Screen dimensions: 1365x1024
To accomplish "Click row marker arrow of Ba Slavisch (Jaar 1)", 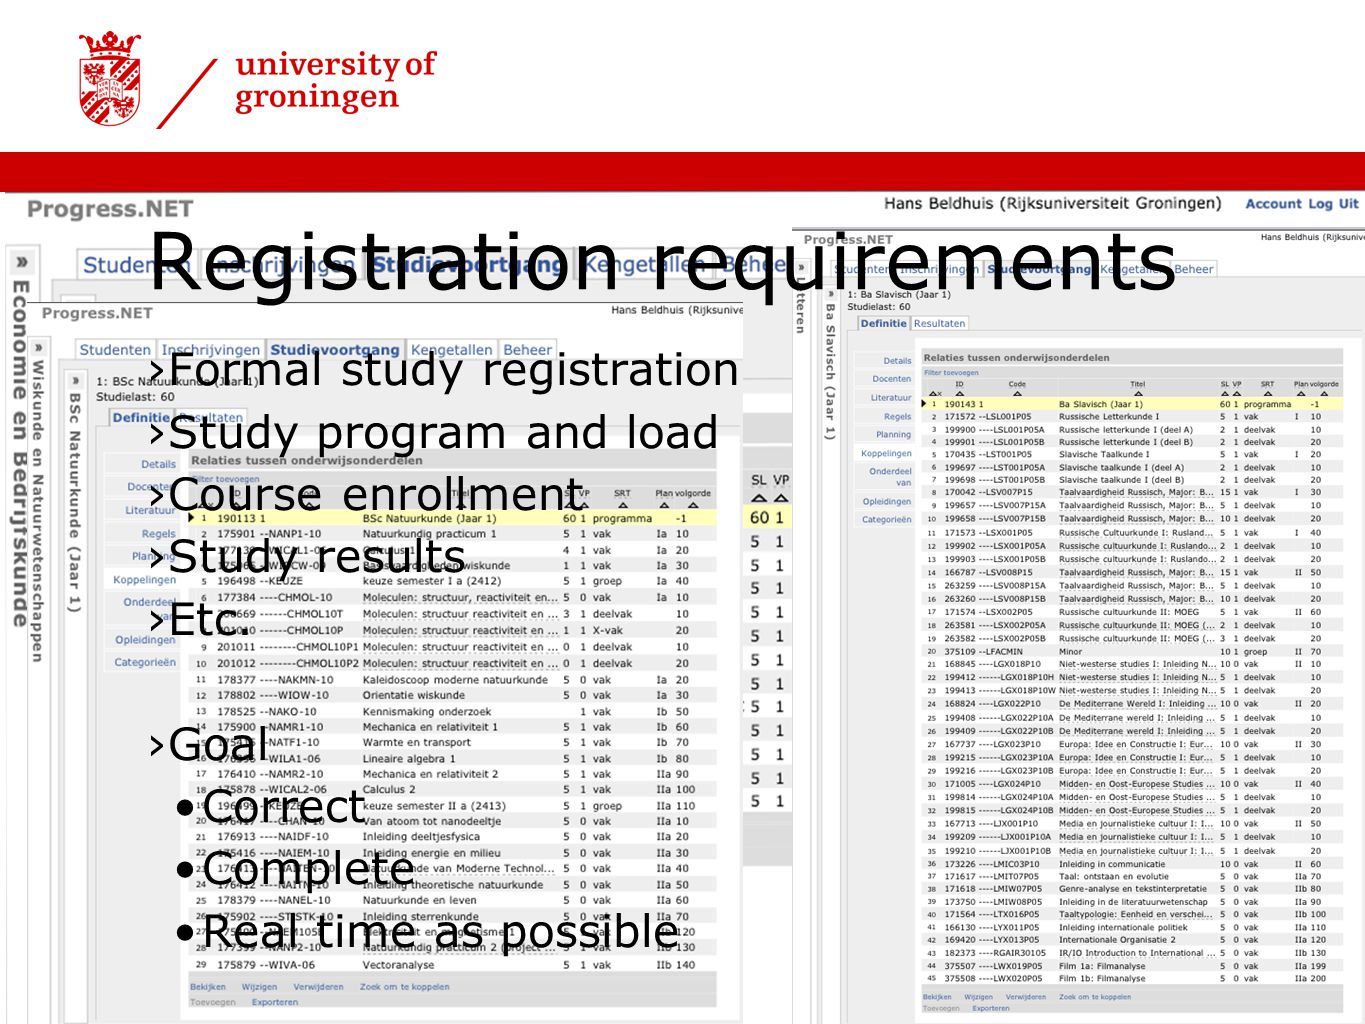I will [x=923, y=404].
